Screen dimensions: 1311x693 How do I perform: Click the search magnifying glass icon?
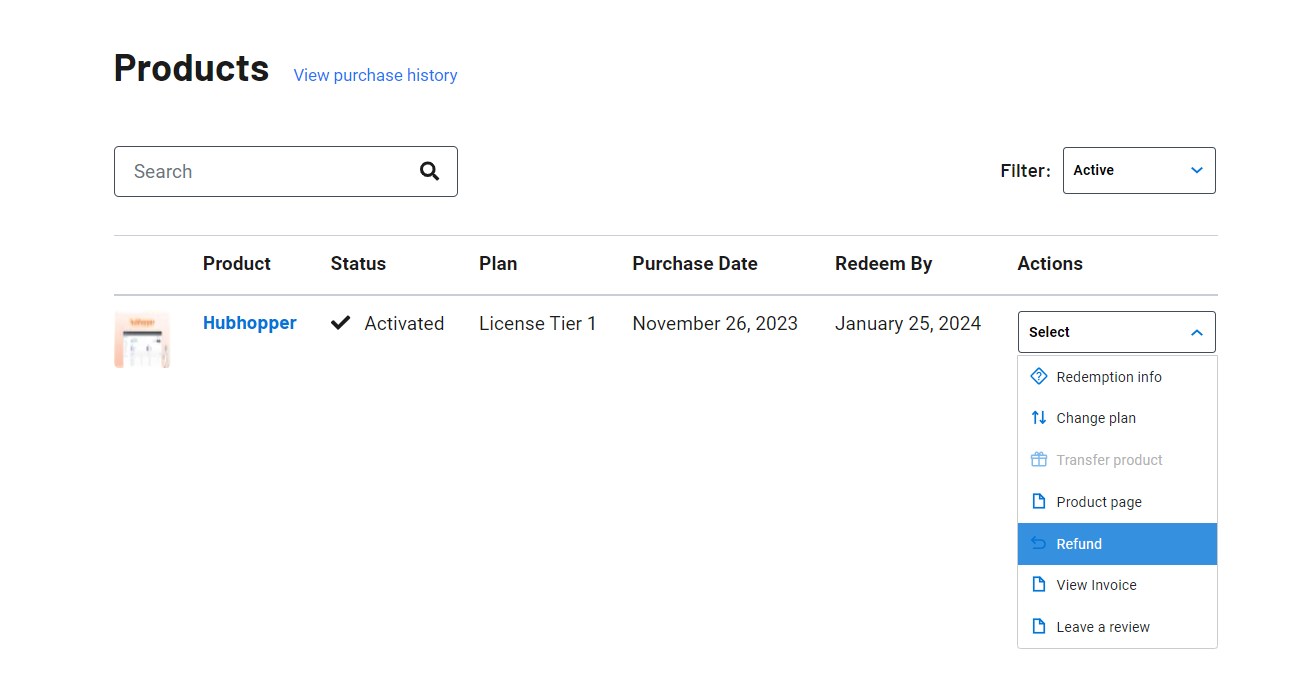[x=429, y=171]
